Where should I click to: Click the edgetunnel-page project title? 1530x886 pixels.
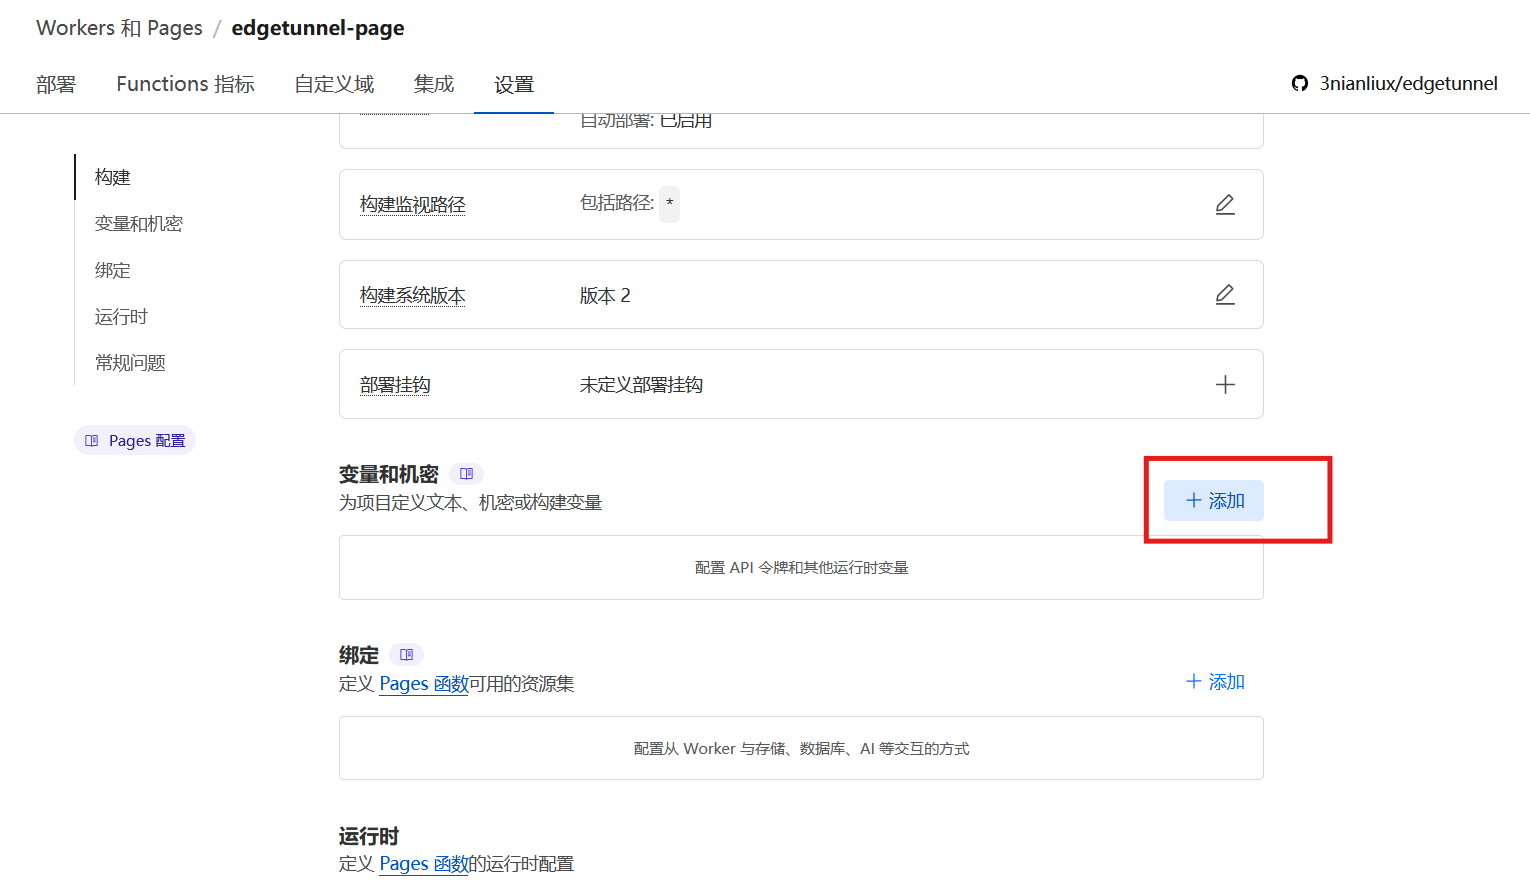318,28
